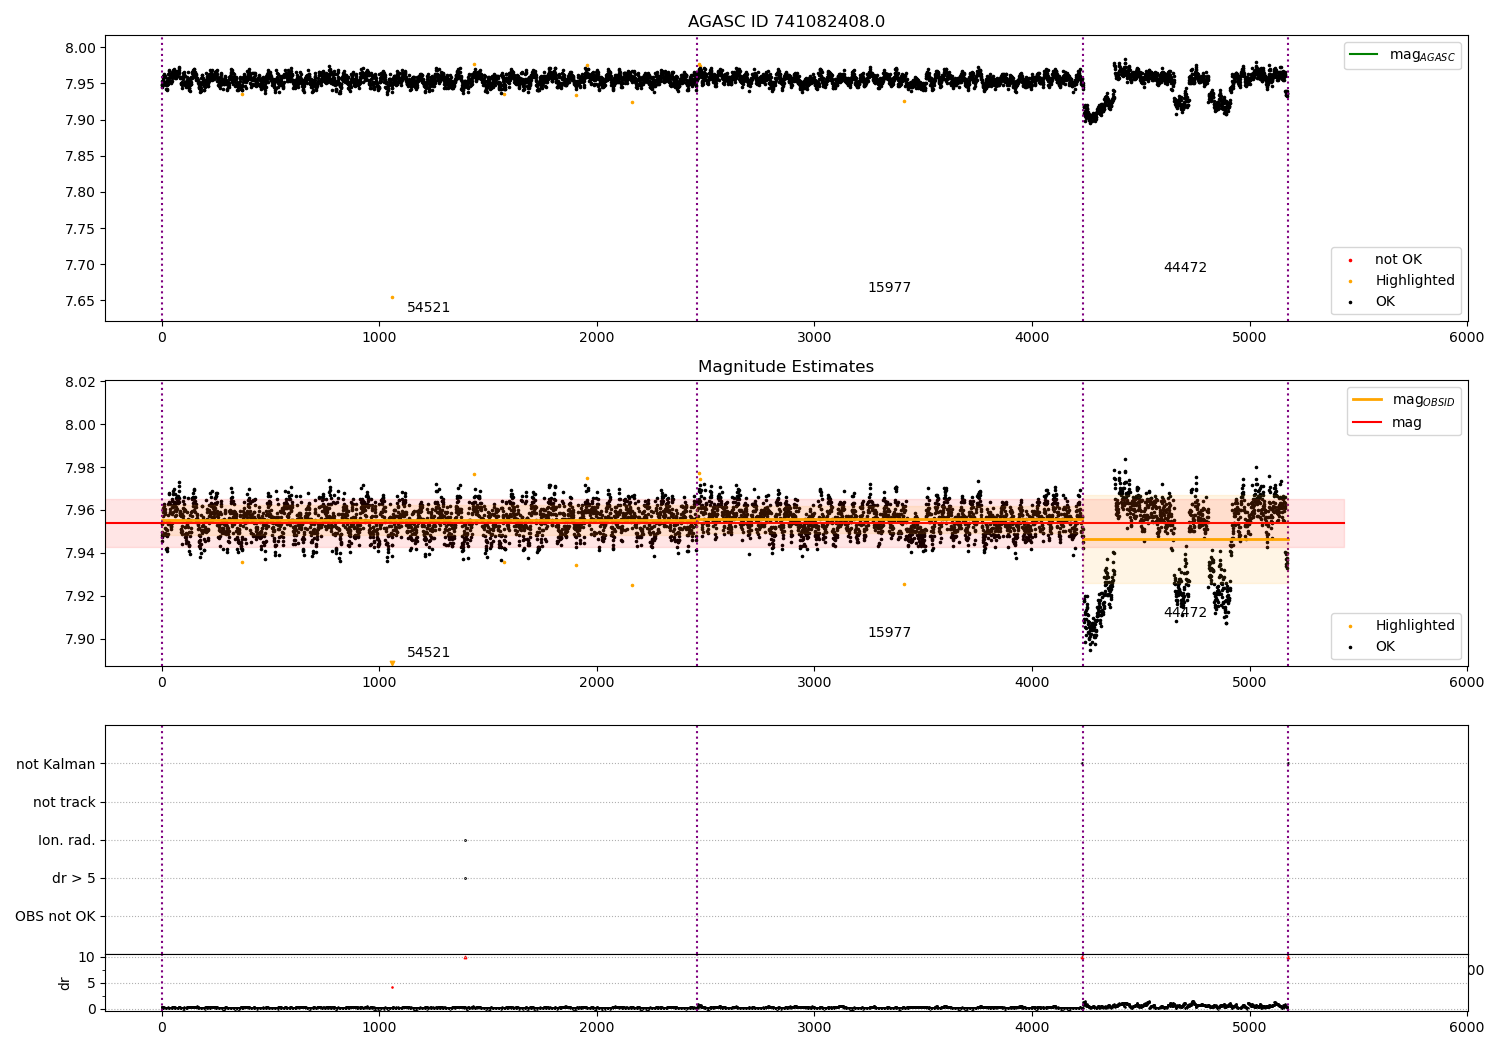Click the 5000 x-tick under Magnitude Estimates plot
Viewport: 1500px width, 1050px height.
(x=1249, y=683)
